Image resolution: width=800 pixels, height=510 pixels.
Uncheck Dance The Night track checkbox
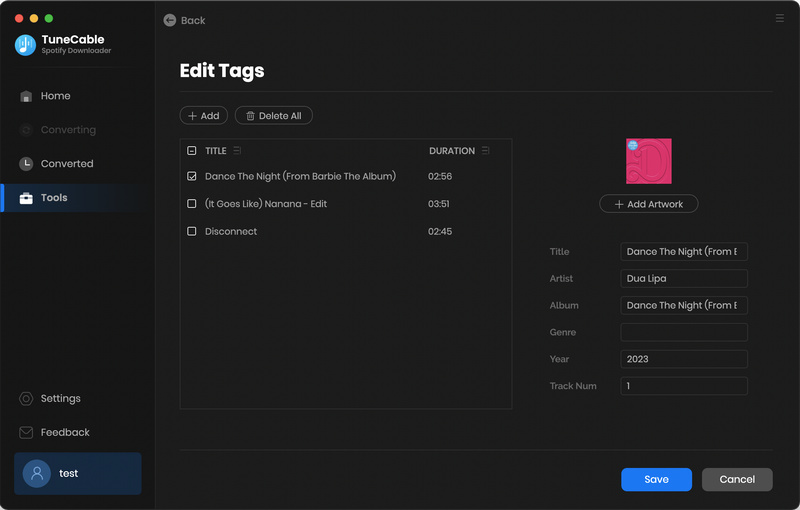(192, 176)
